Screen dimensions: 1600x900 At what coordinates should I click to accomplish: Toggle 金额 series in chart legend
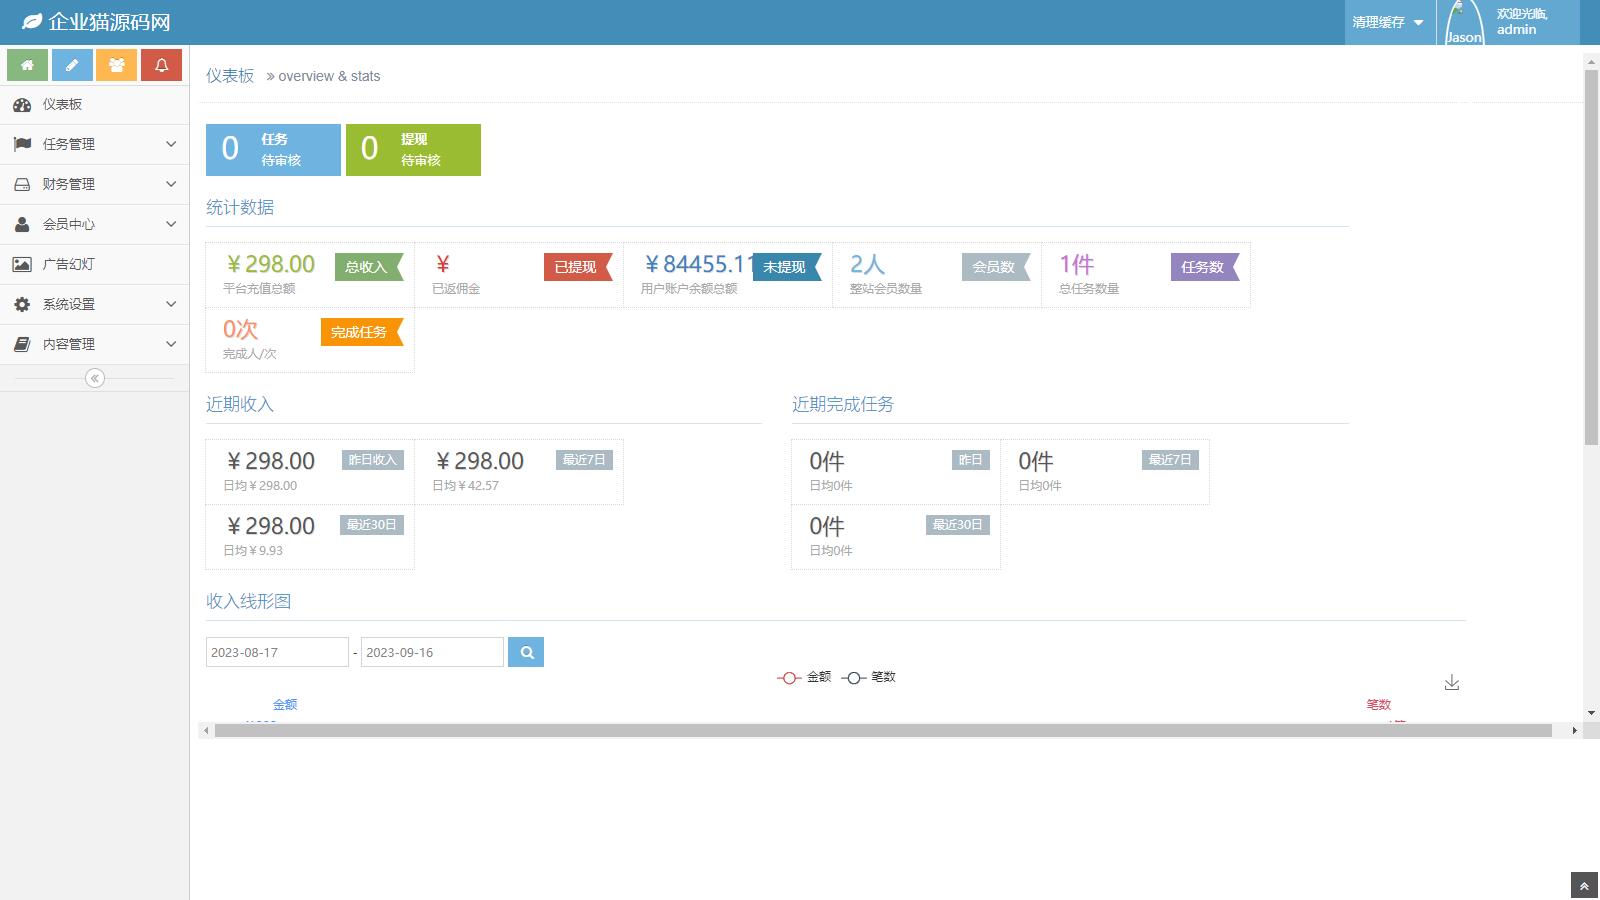click(x=804, y=677)
